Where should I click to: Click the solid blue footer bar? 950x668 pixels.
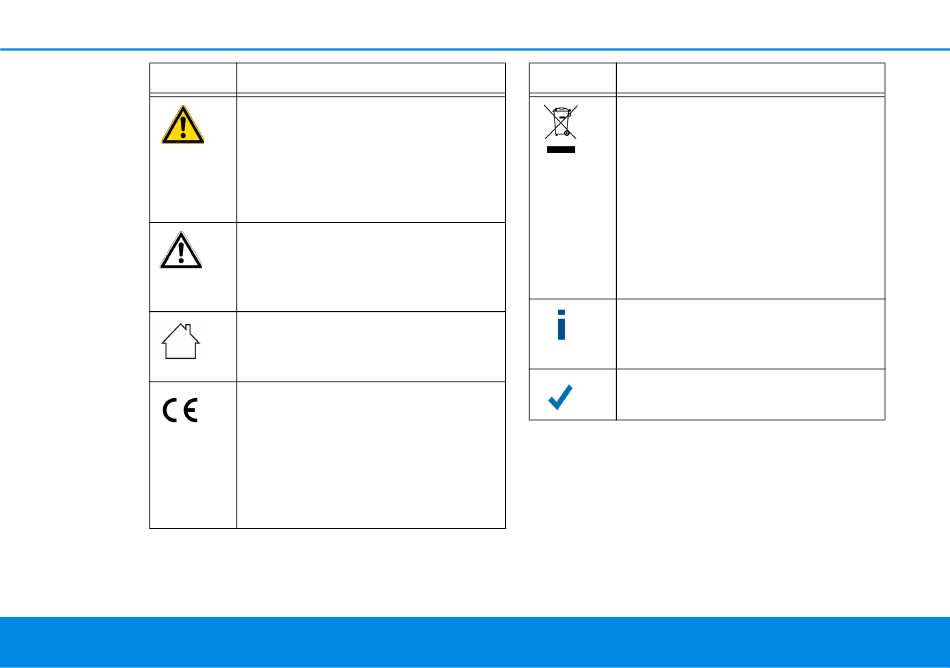tap(475, 642)
